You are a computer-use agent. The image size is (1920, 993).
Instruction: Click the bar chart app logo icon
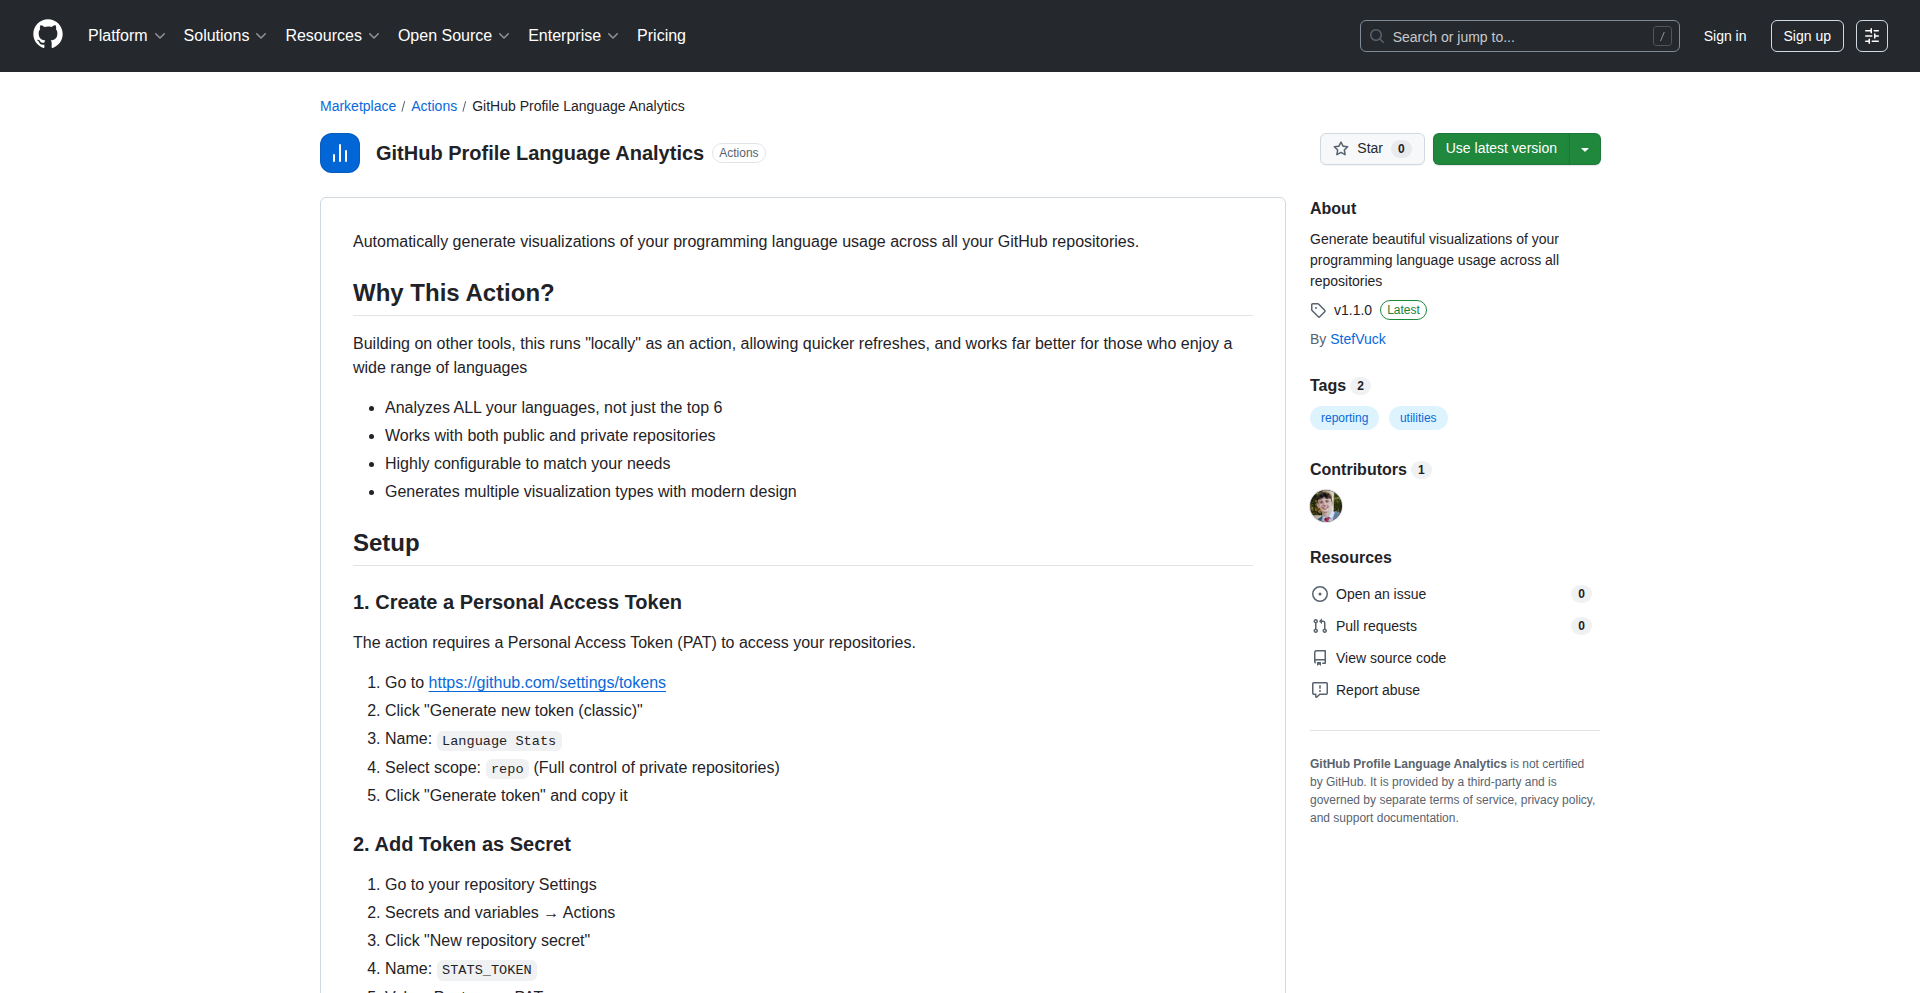pyautogui.click(x=339, y=153)
